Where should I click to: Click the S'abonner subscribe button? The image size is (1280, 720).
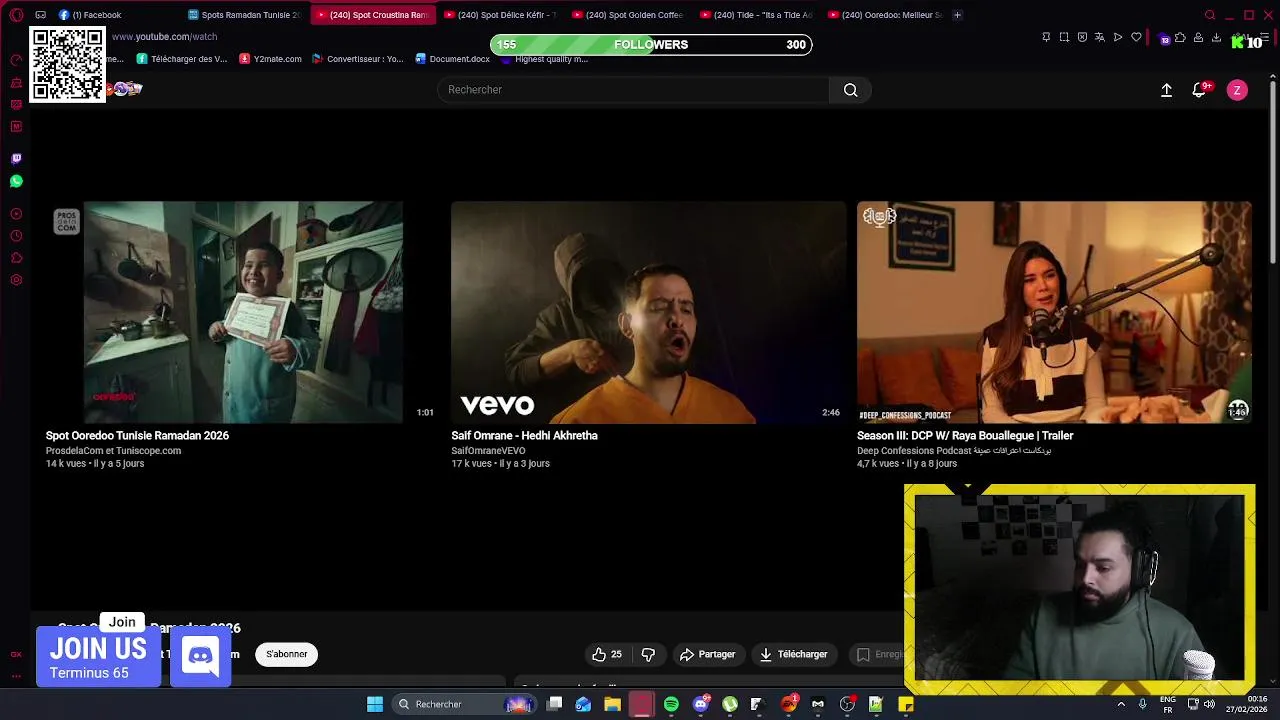tap(287, 654)
